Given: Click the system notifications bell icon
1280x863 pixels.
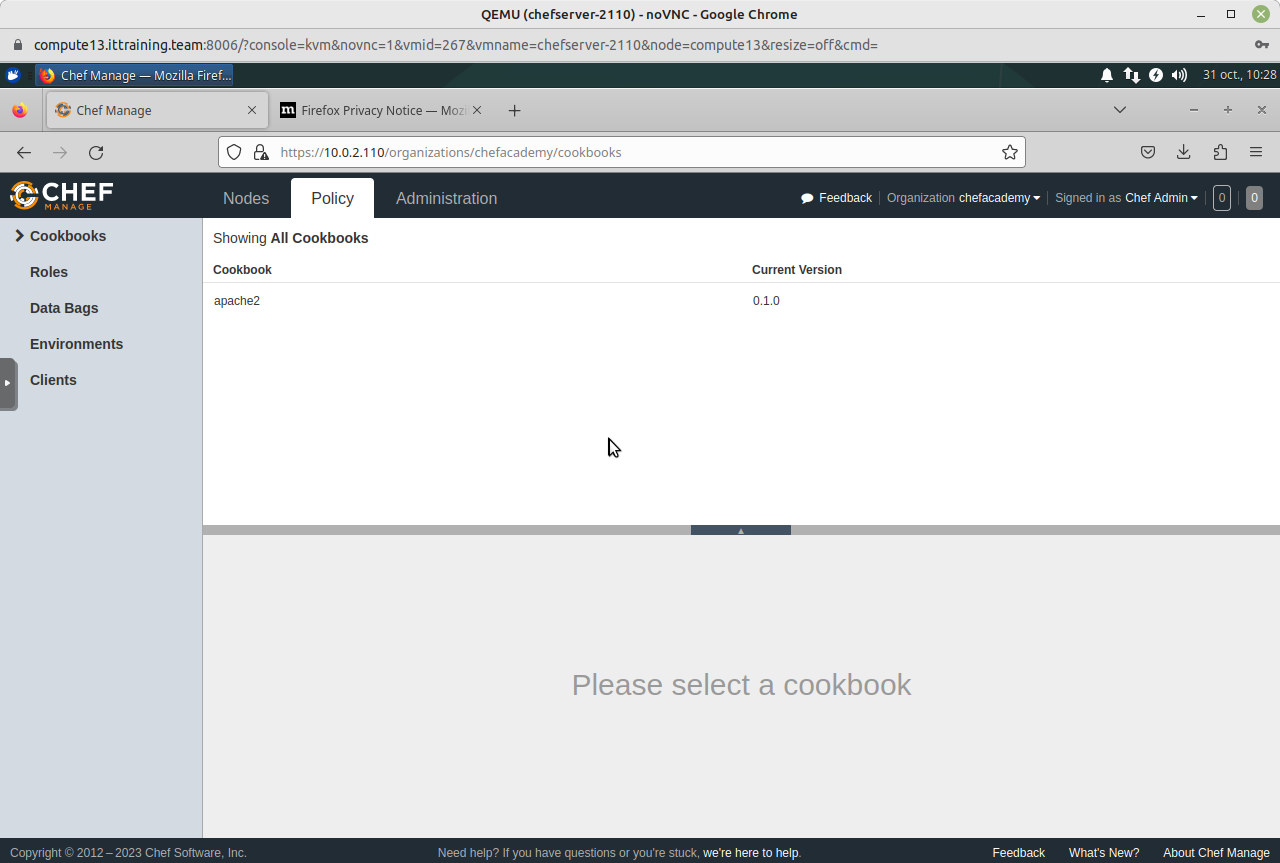Looking at the screenshot, I should (1107, 75).
